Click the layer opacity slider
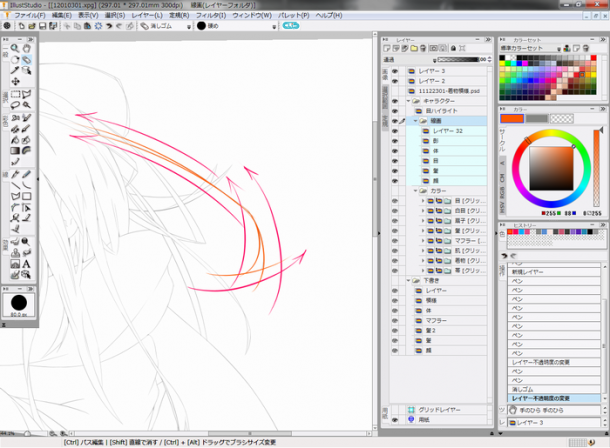The width and height of the screenshot is (610, 448). click(x=458, y=60)
